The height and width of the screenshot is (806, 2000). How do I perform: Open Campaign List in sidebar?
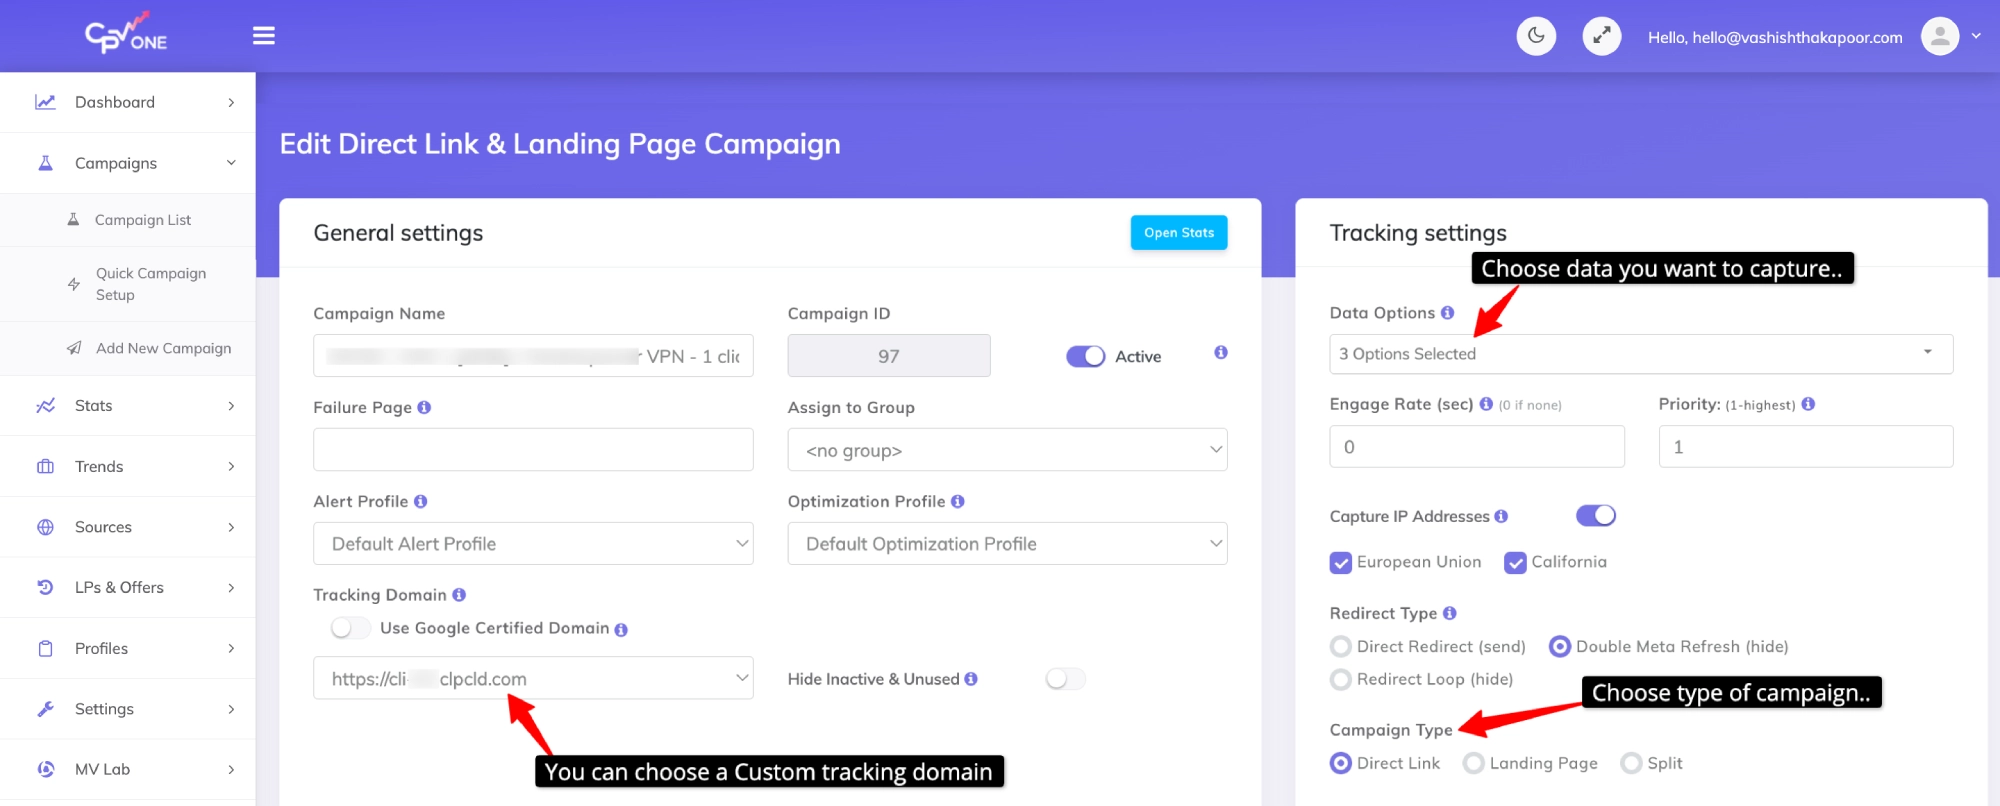point(143,220)
